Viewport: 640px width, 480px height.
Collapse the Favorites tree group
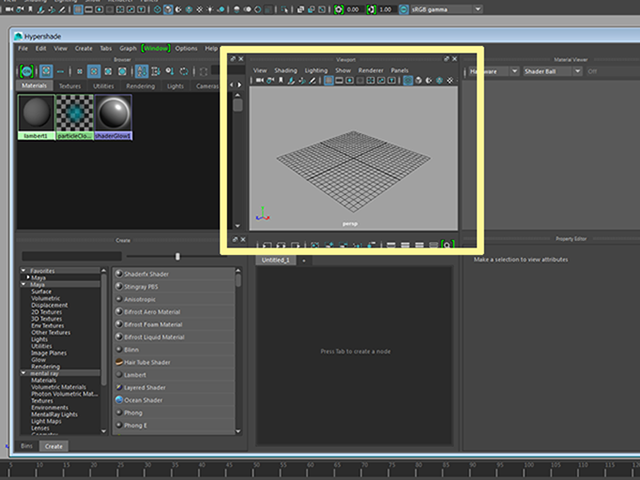point(23,271)
